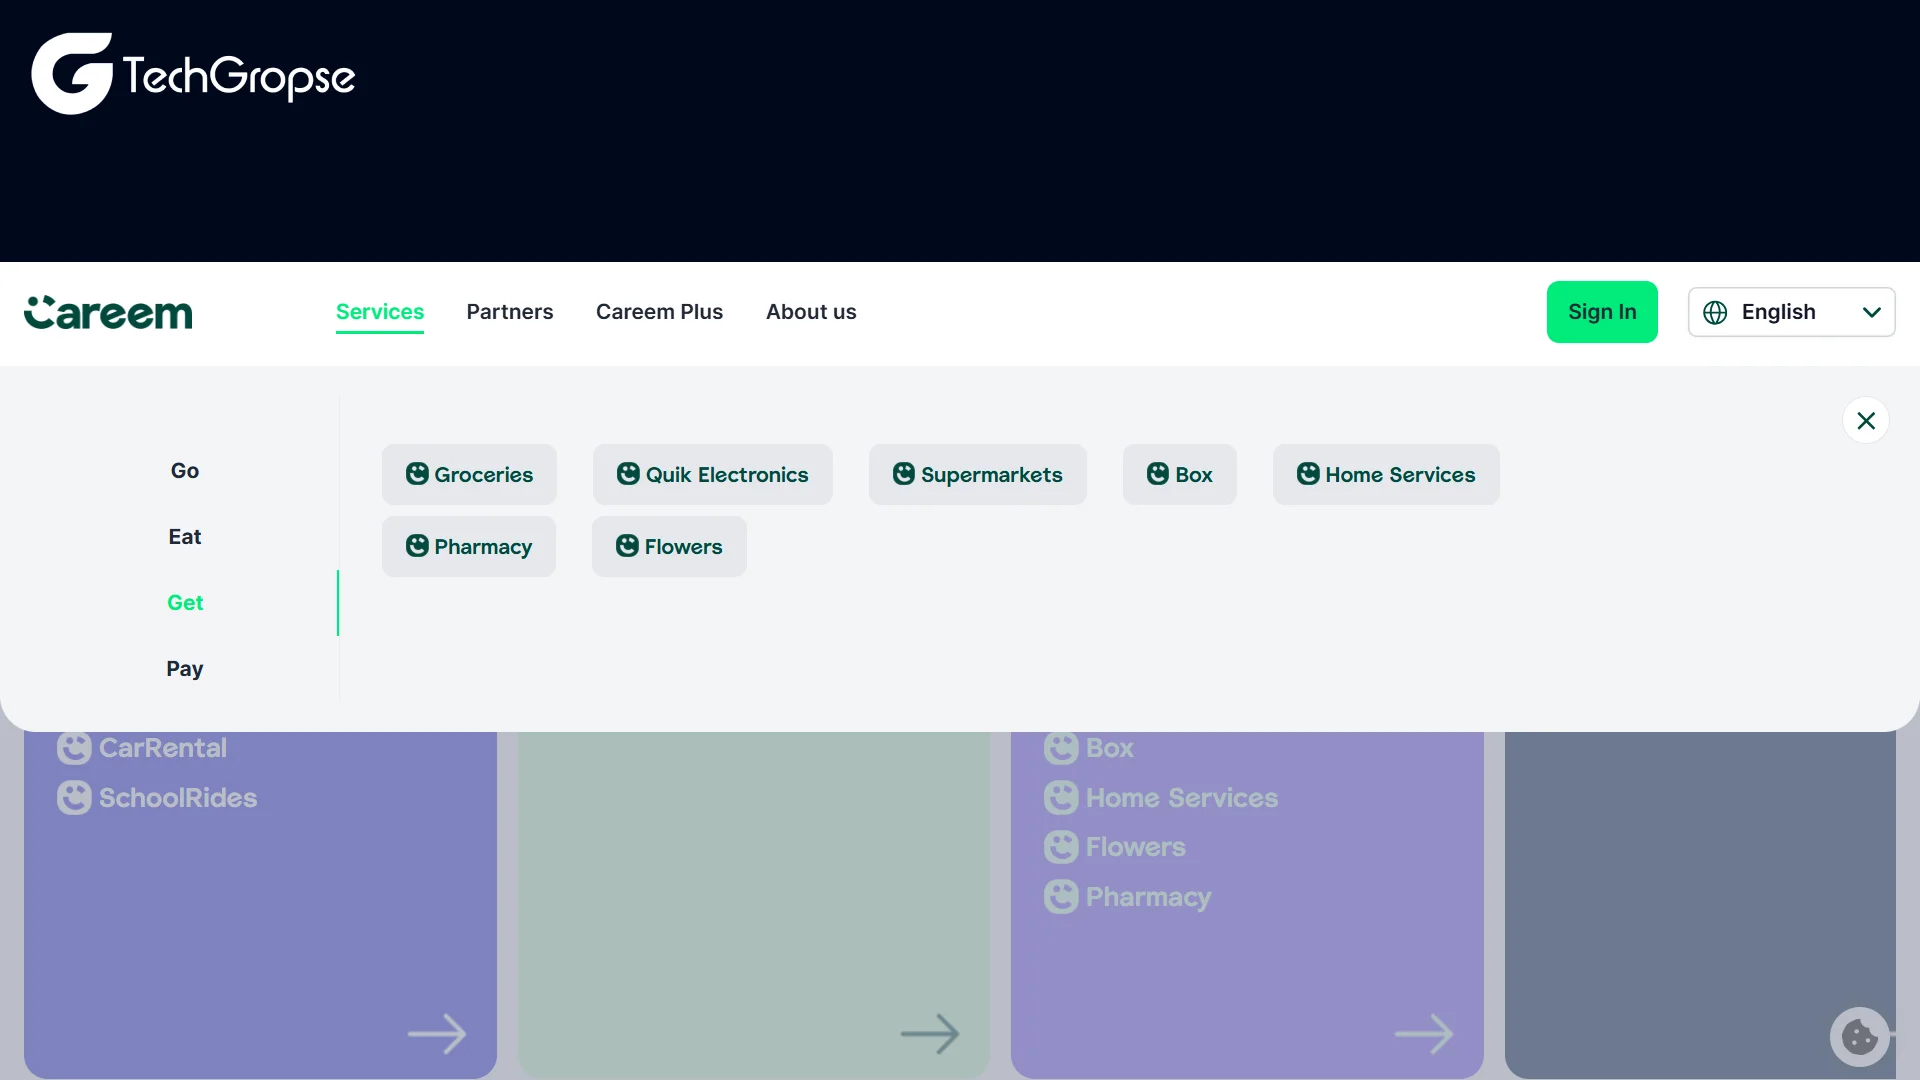Click the Sign In button
This screenshot has width=1920, height=1080.
pyautogui.click(x=1602, y=312)
